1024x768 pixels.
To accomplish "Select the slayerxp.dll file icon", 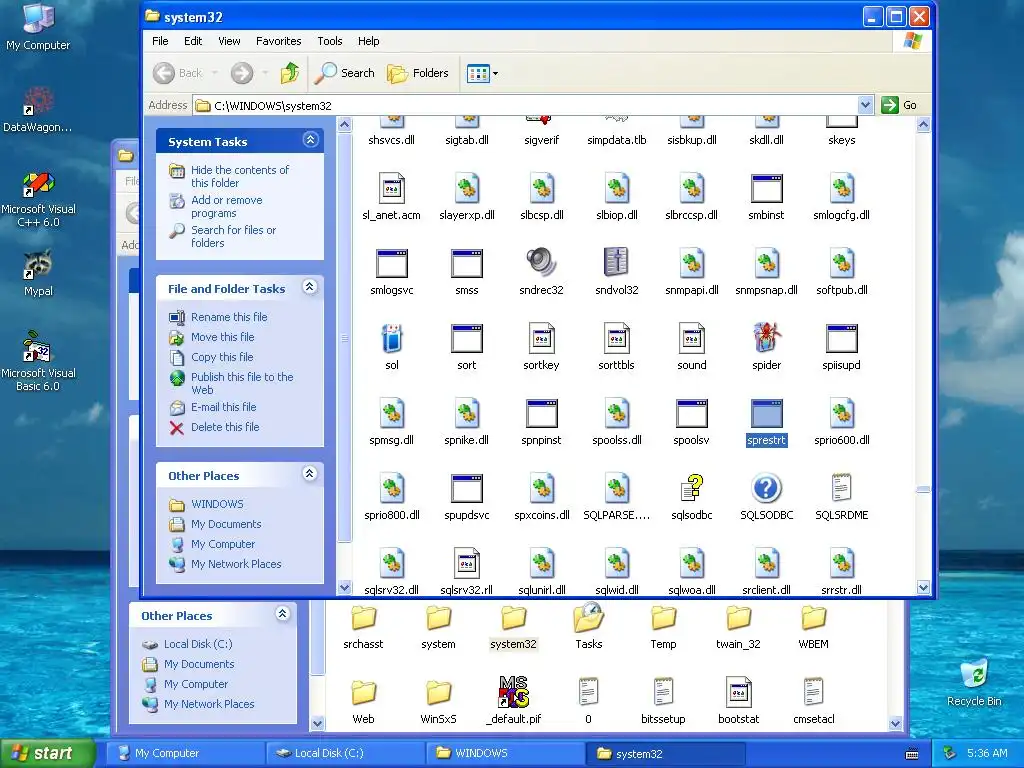I will pyautogui.click(x=467, y=188).
